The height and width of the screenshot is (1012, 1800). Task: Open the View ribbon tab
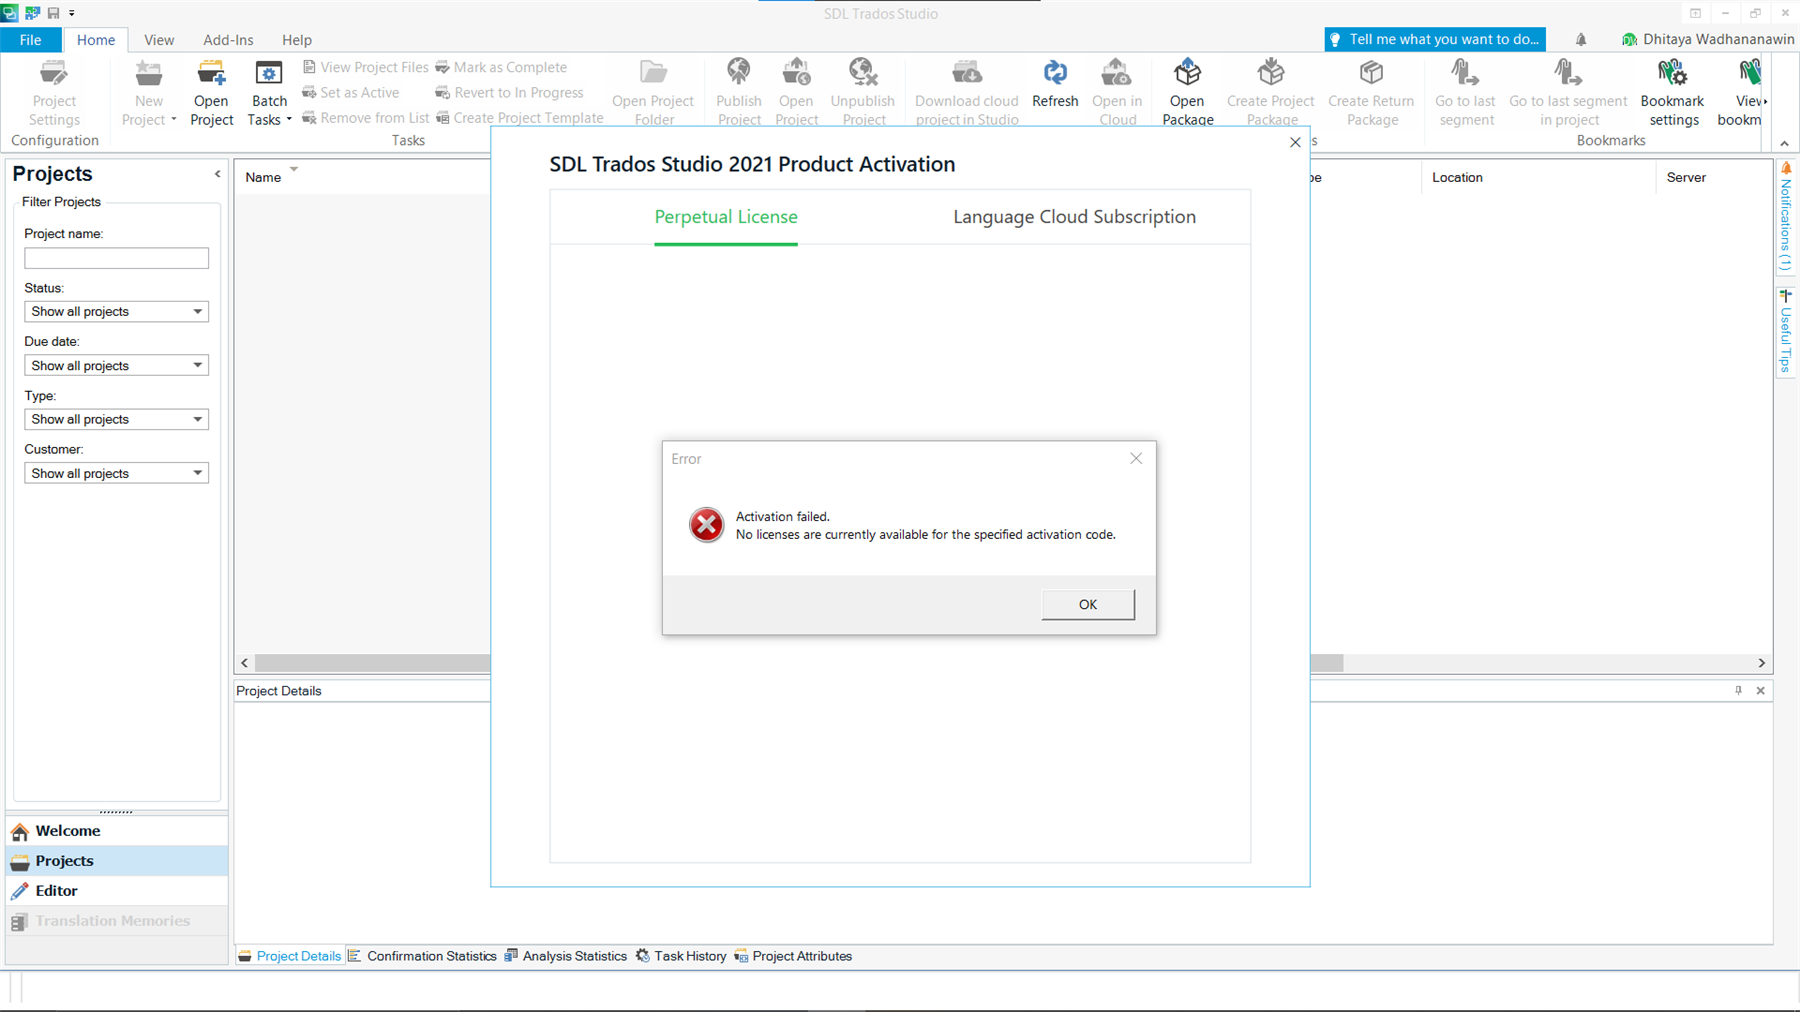click(159, 40)
